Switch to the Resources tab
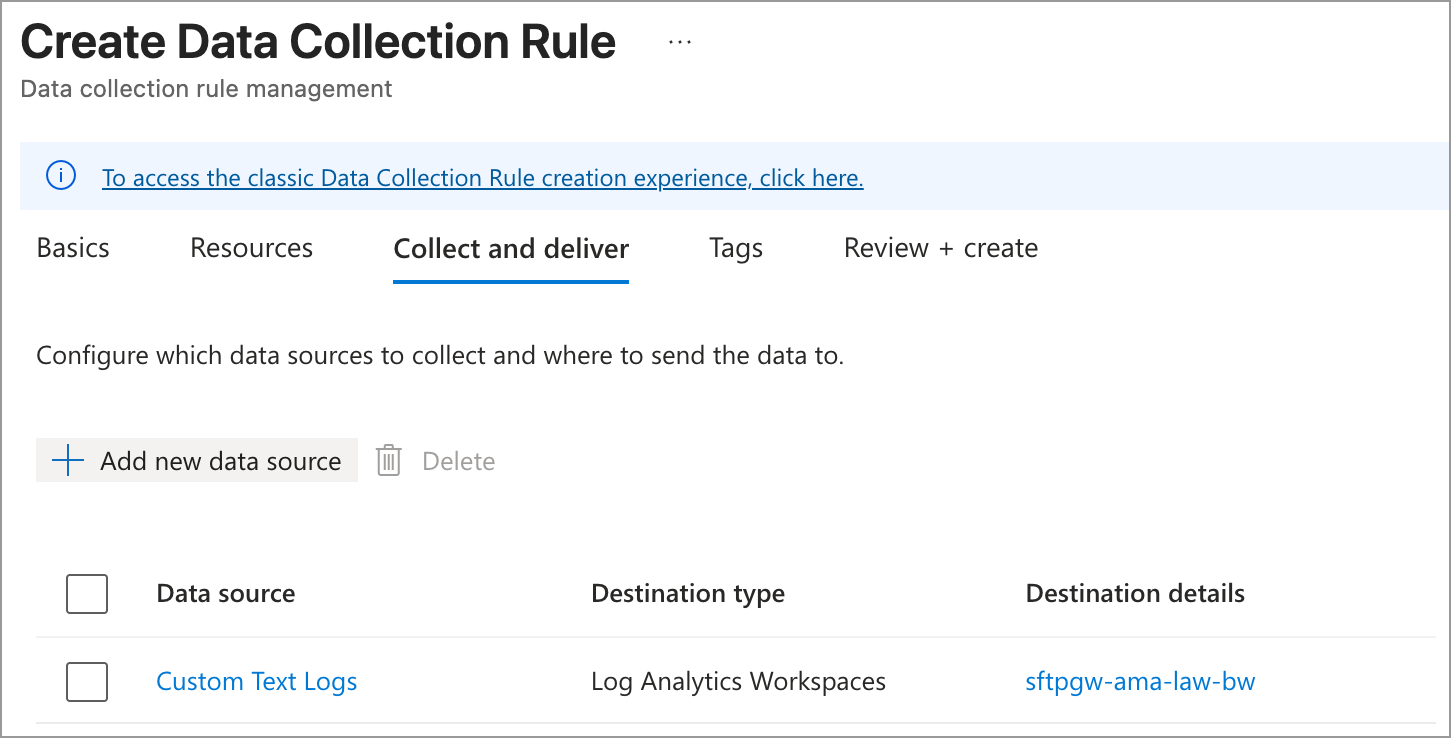Viewport: 1451px width, 738px height. tap(252, 248)
